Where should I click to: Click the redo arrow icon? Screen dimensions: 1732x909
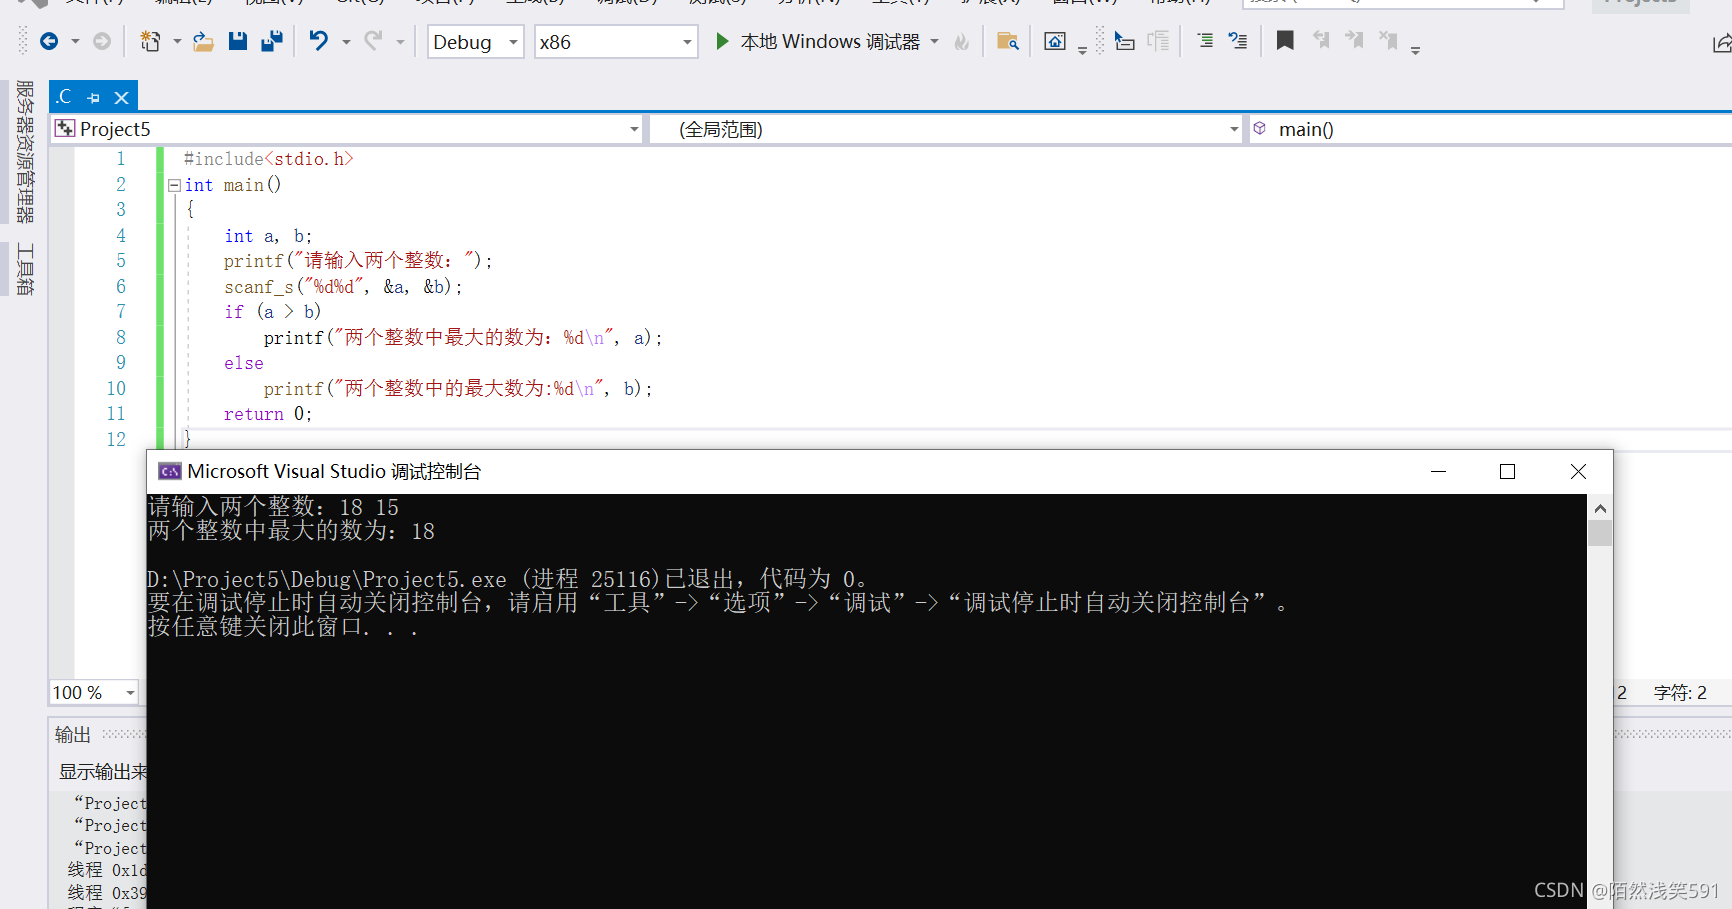click(373, 41)
